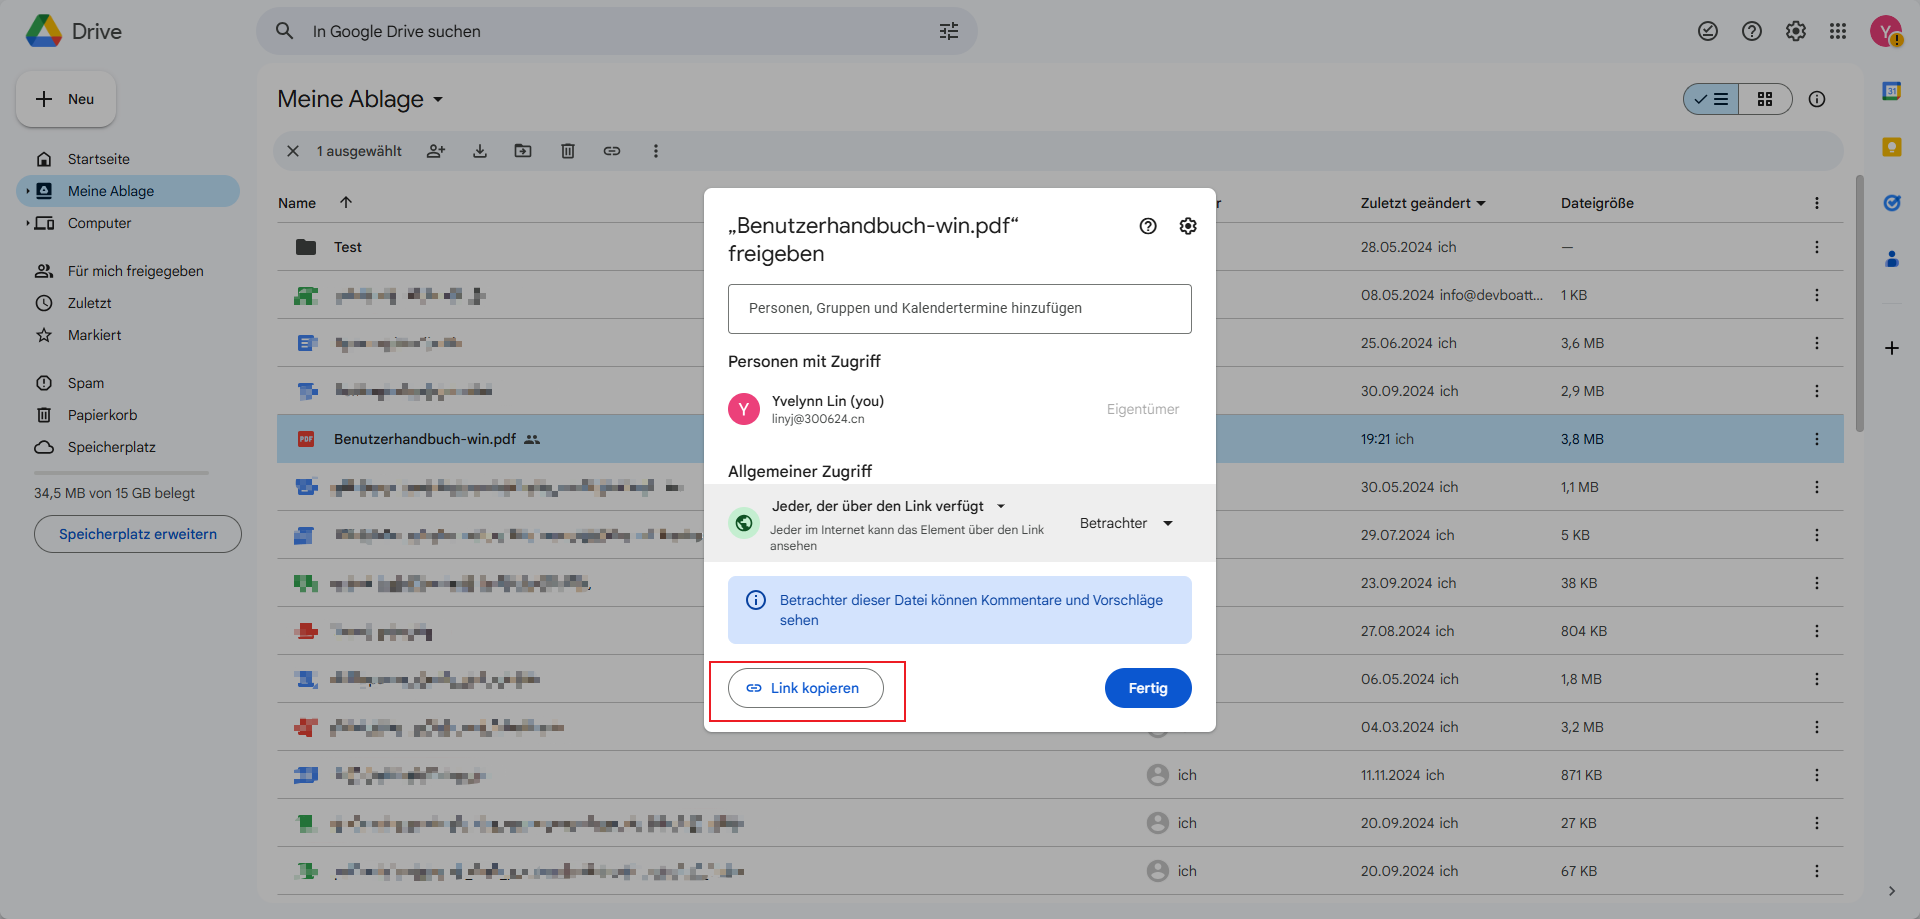This screenshot has height=919, width=1920.
Task: Click Speicherplatz erweitern button
Action: click(138, 534)
